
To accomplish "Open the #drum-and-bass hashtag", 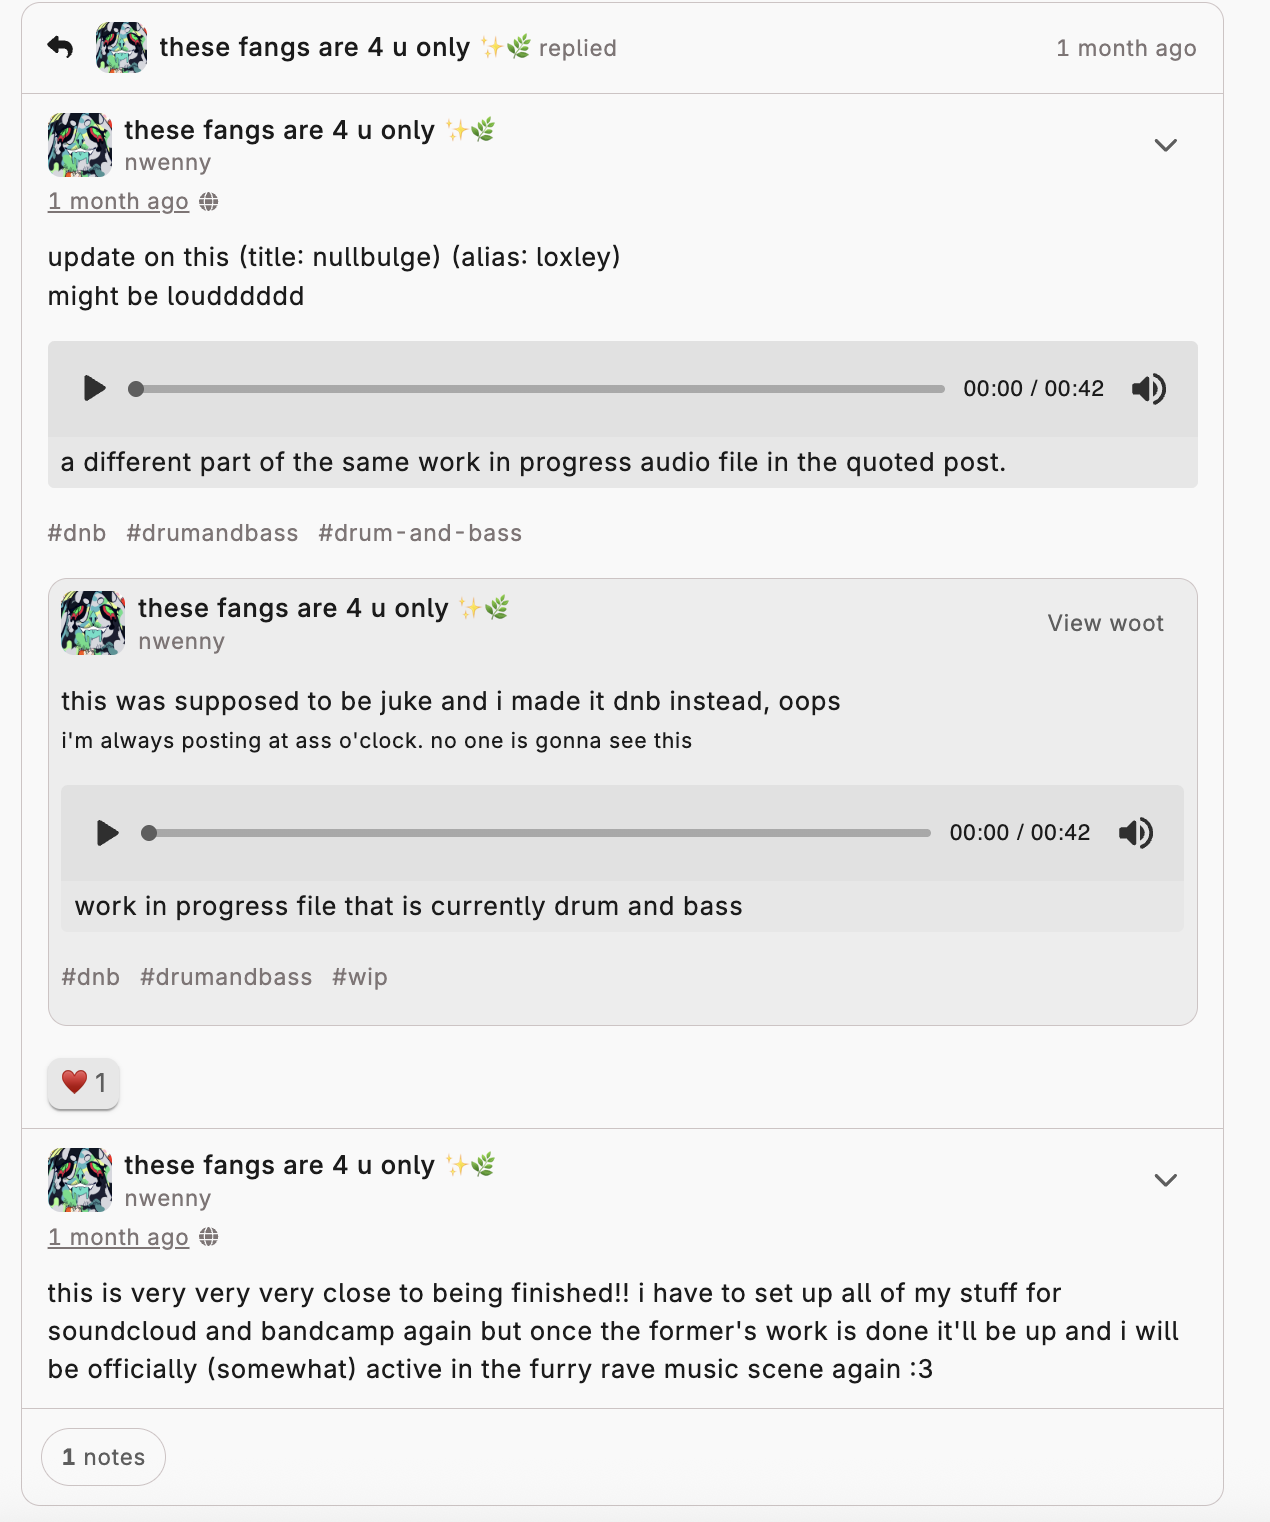I will (420, 533).
